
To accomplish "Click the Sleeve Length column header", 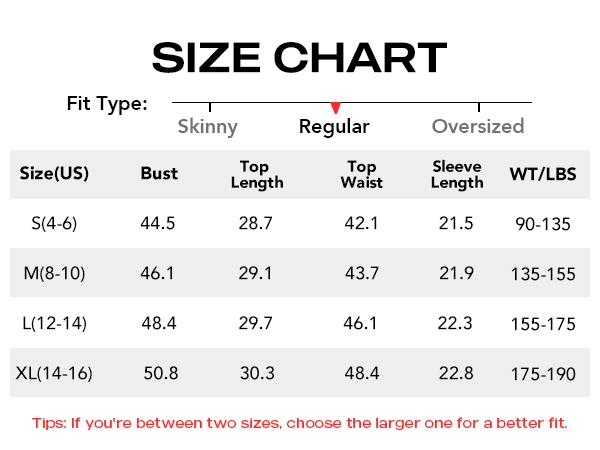I will tap(457, 174).
